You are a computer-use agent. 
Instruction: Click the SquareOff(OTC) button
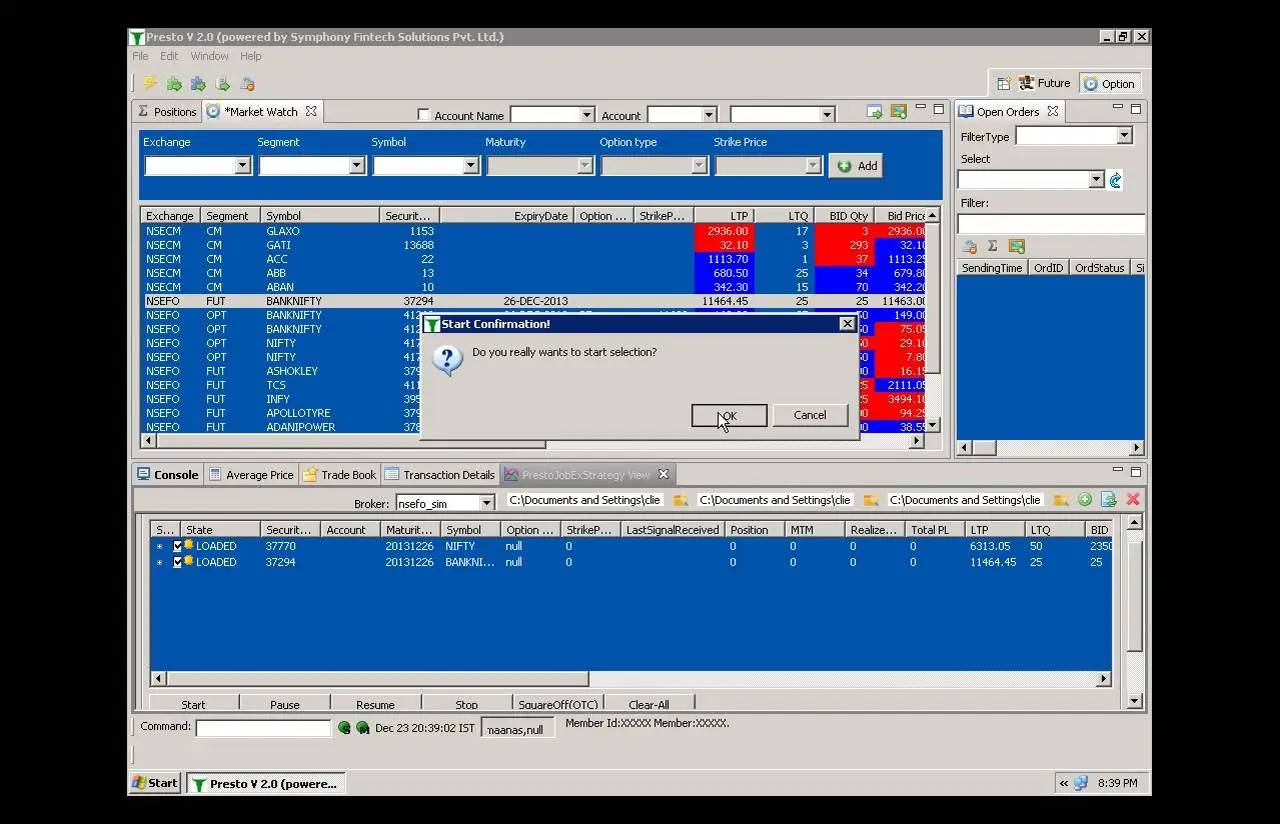pyautogui.click(x=558, y=704)
